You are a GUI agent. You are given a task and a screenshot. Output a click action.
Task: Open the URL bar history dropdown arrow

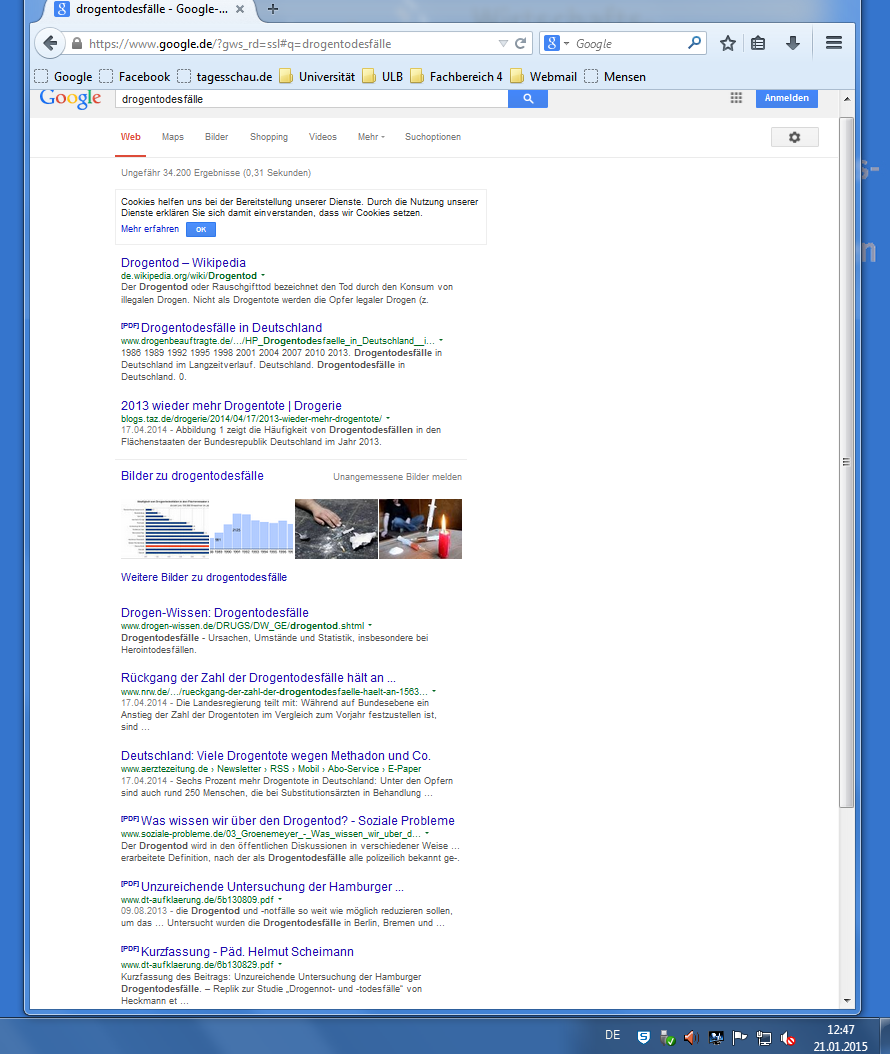[x=503, y=44]
